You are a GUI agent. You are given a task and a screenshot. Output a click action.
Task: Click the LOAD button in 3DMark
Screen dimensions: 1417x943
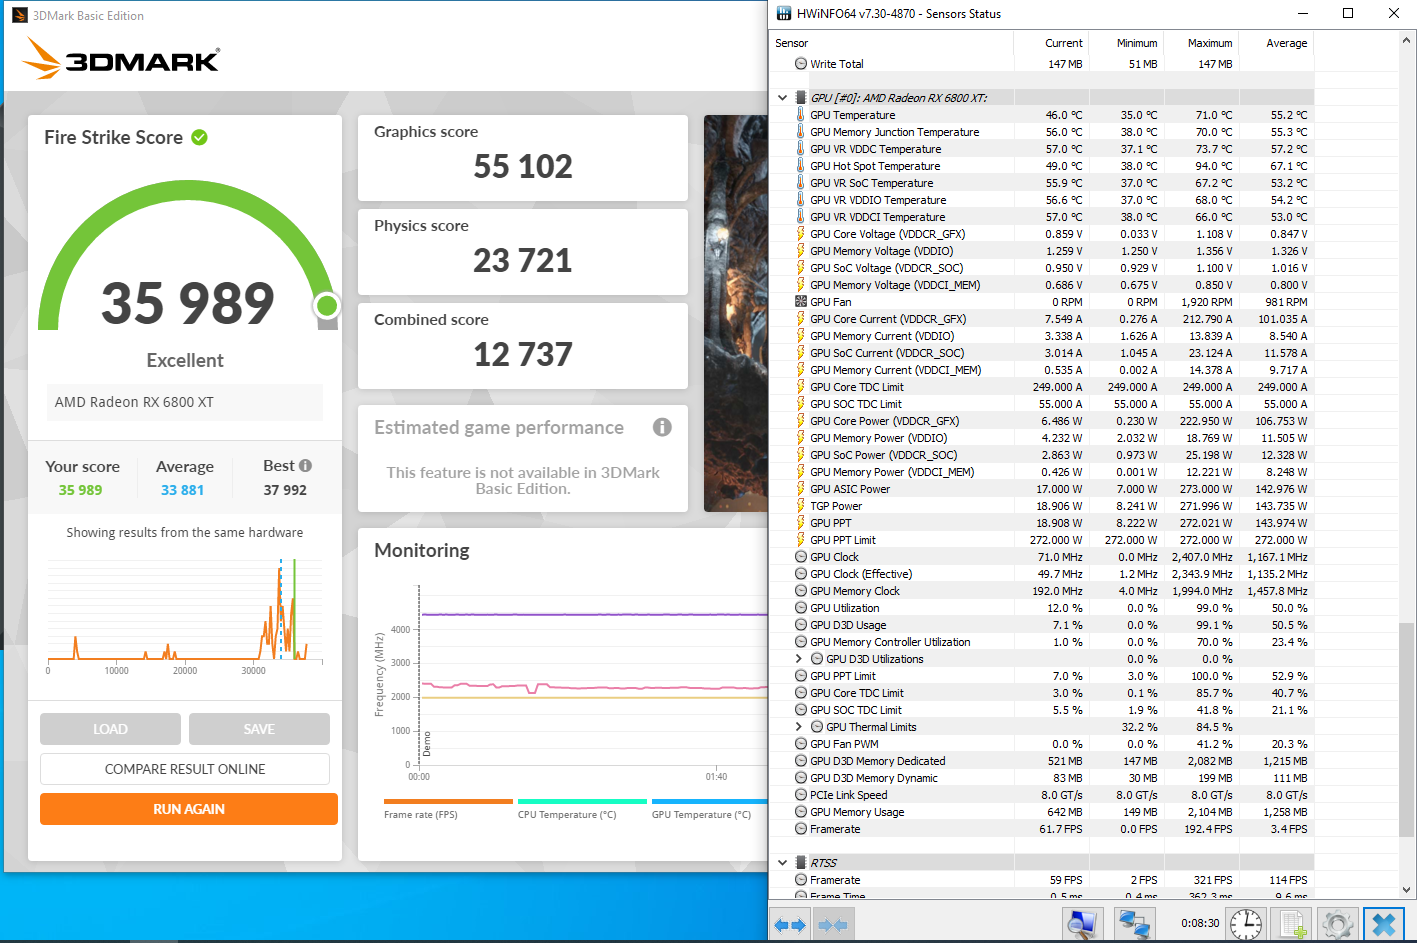click(x=110, y=729)
